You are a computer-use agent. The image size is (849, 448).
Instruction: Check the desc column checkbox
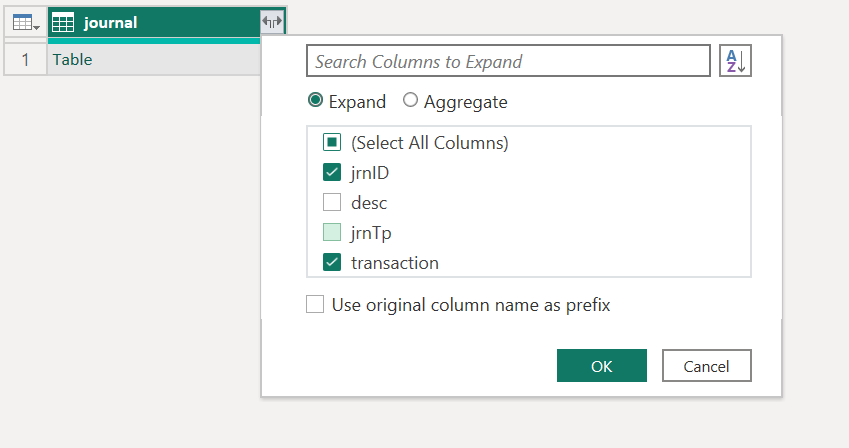(x=333, y=203)
